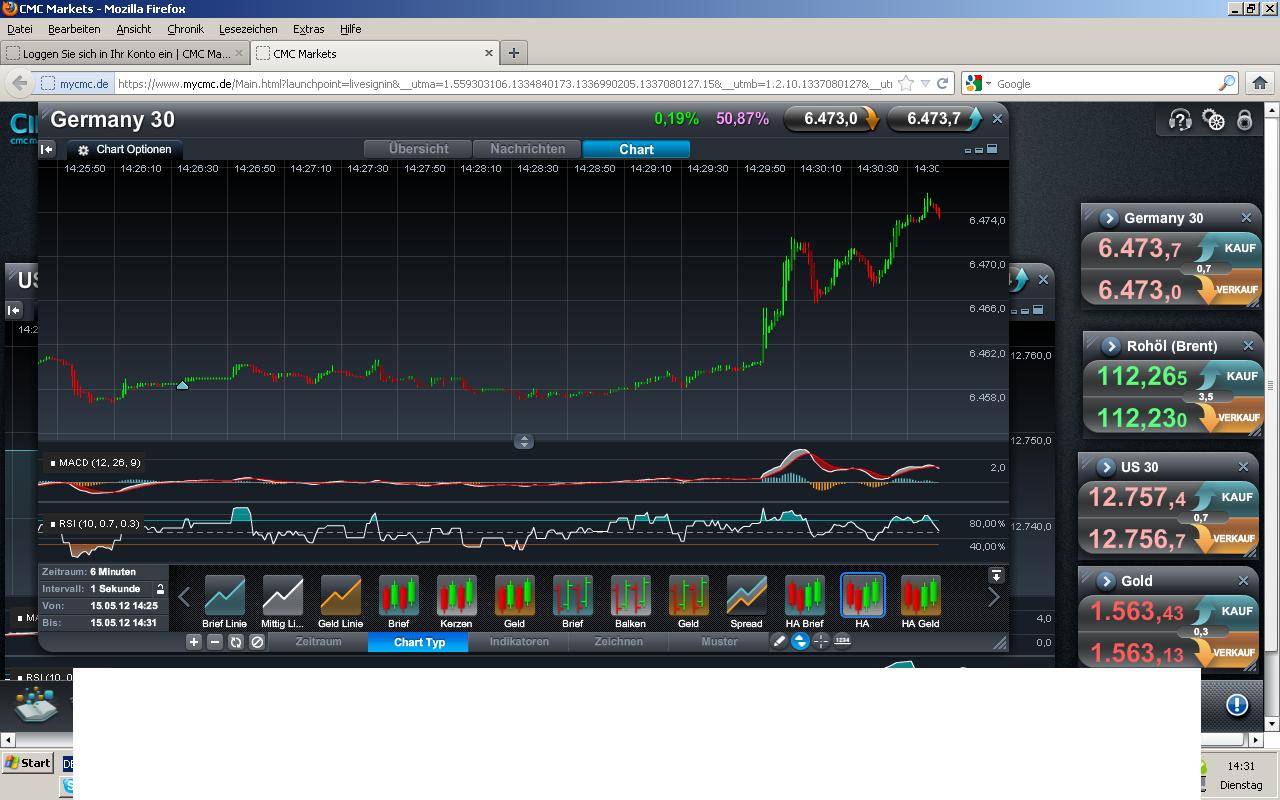Screen dimensions: 1280x800
Task: Select the Mittig Linie chart type
Action: (282, 602)
